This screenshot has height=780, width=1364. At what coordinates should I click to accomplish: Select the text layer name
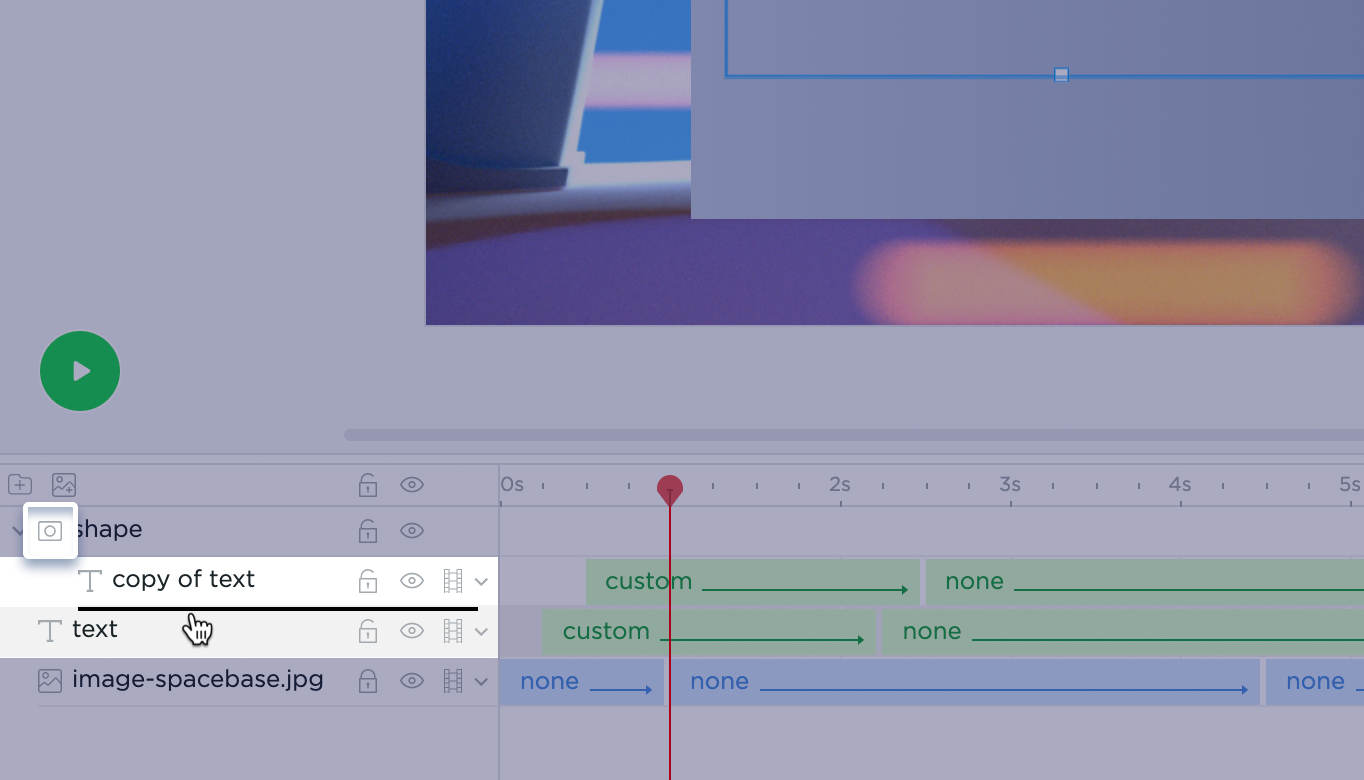[95, 630]
